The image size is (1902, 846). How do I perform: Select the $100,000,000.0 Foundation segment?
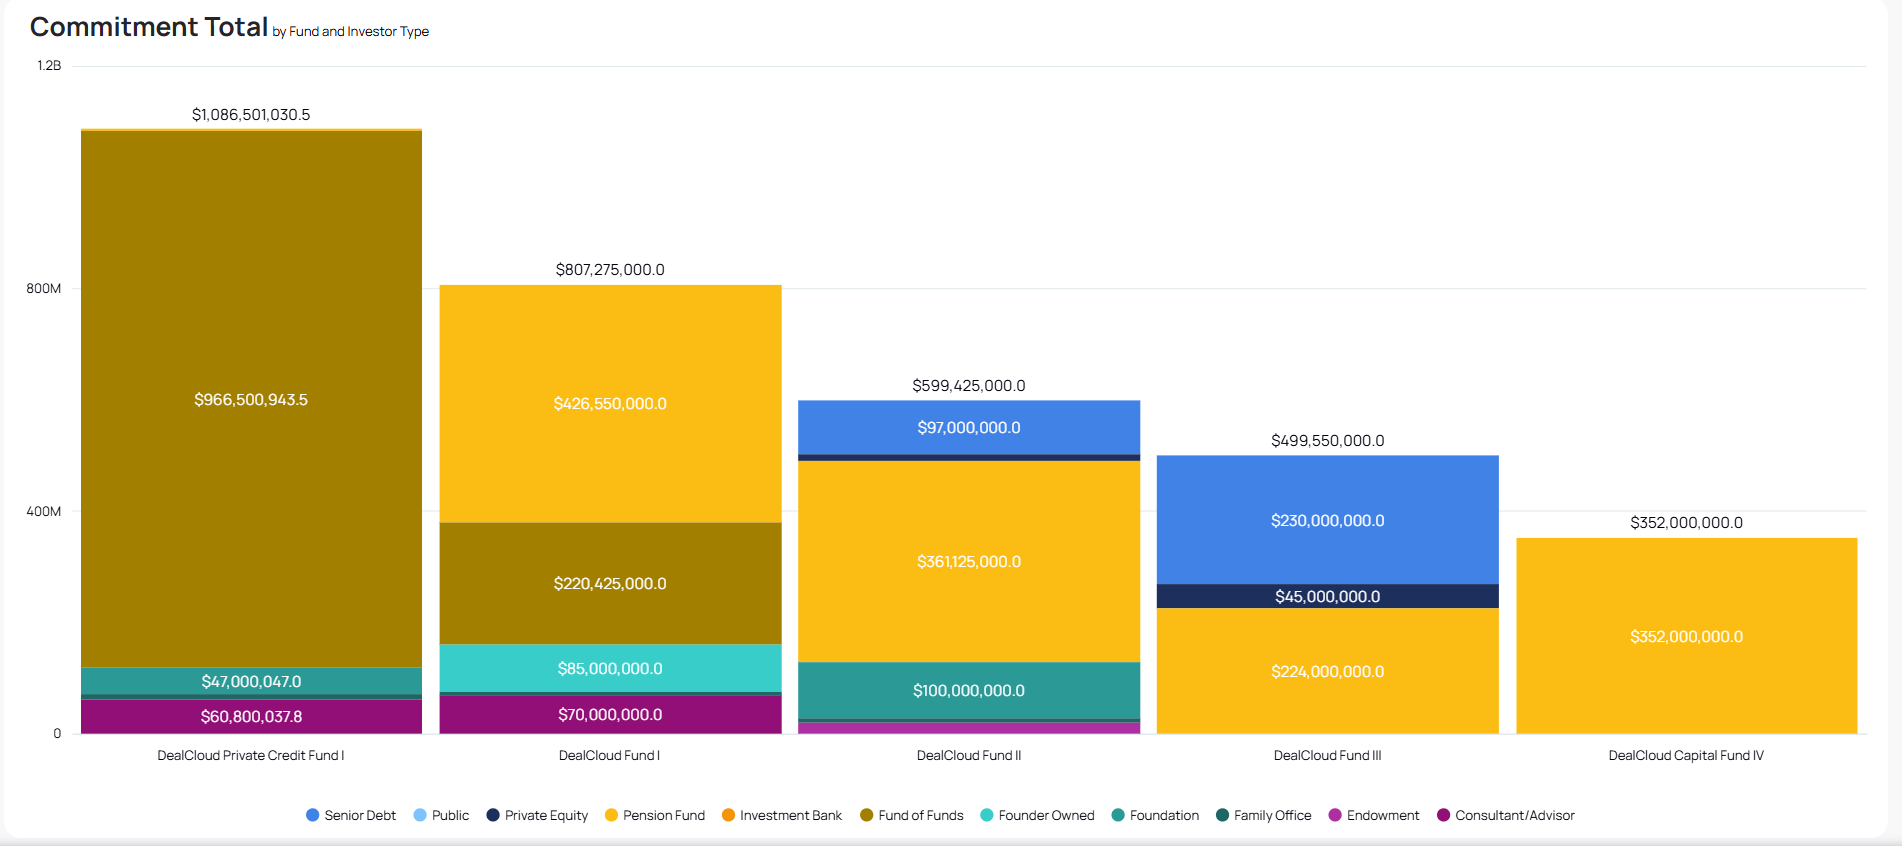(969, 690)
